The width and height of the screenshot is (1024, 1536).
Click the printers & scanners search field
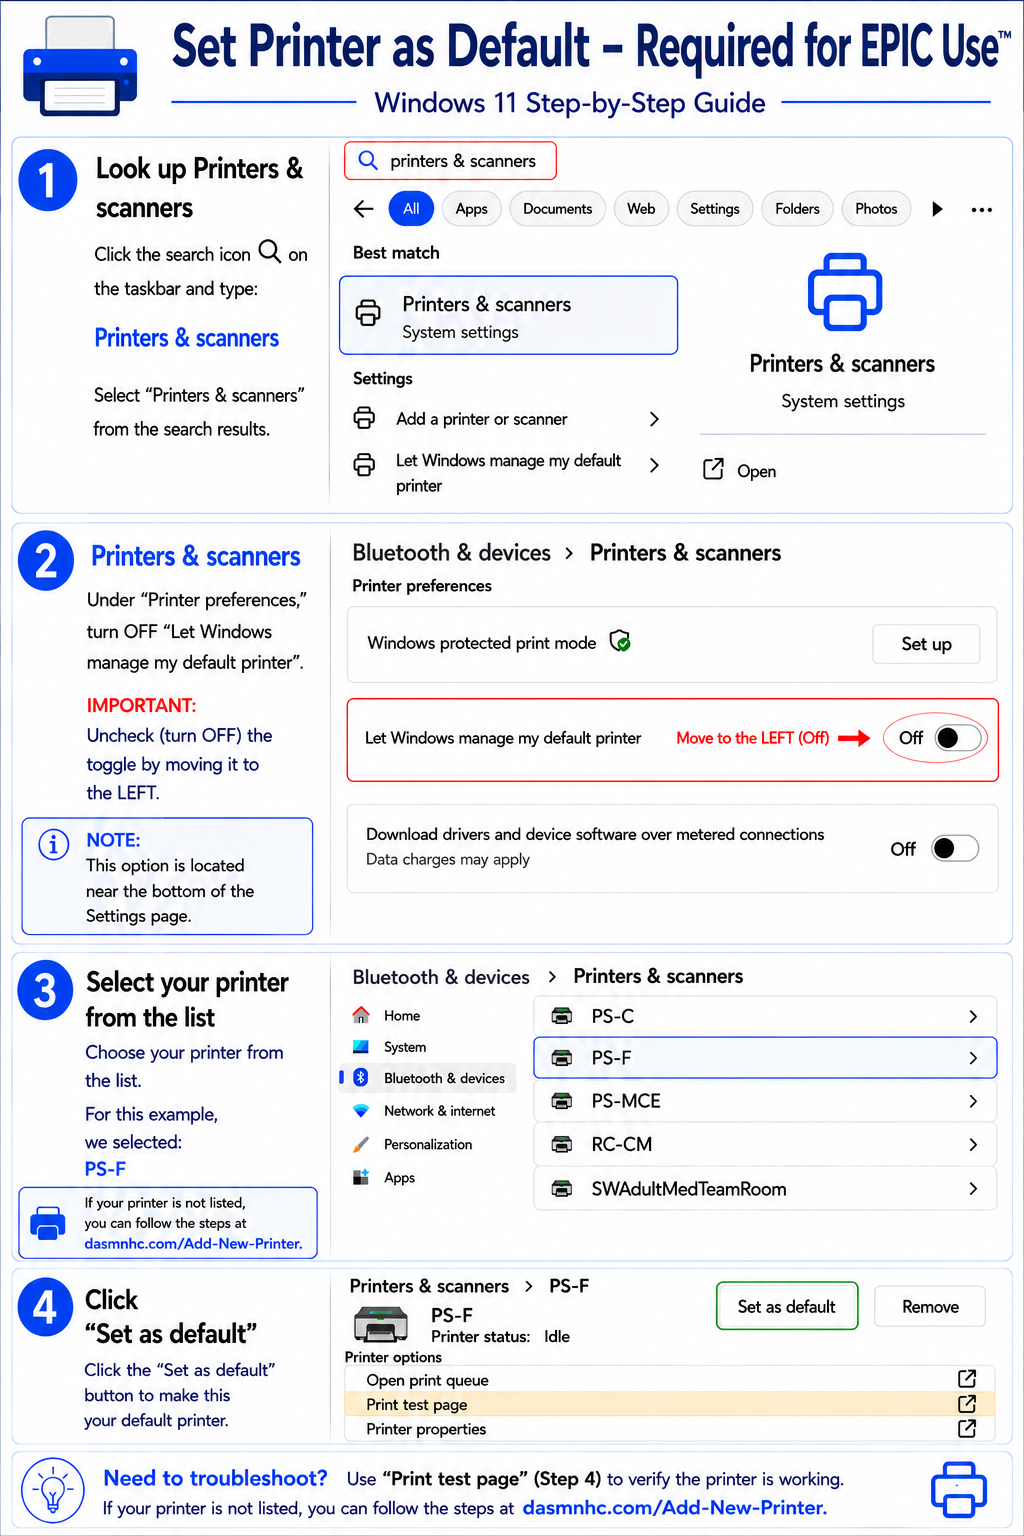(x=450, y=161)
